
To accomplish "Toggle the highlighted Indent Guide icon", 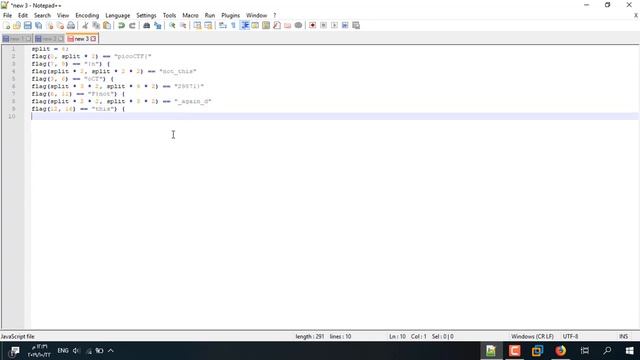I will pos(244,25).
